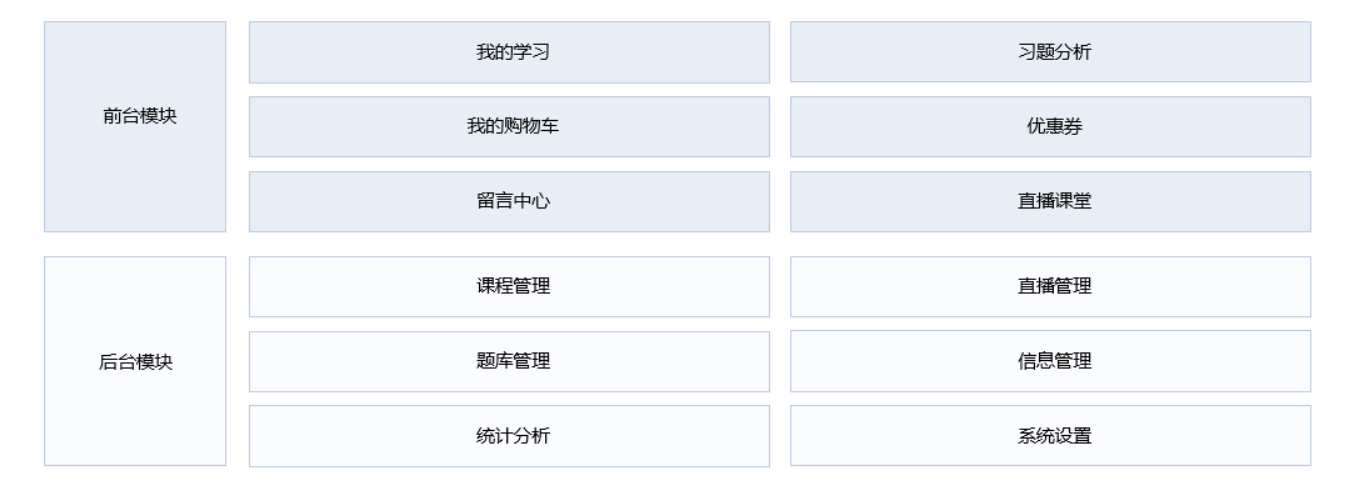Click the text label 我的学习
The height and width of the screenshot is (491, 1359).
509,52
